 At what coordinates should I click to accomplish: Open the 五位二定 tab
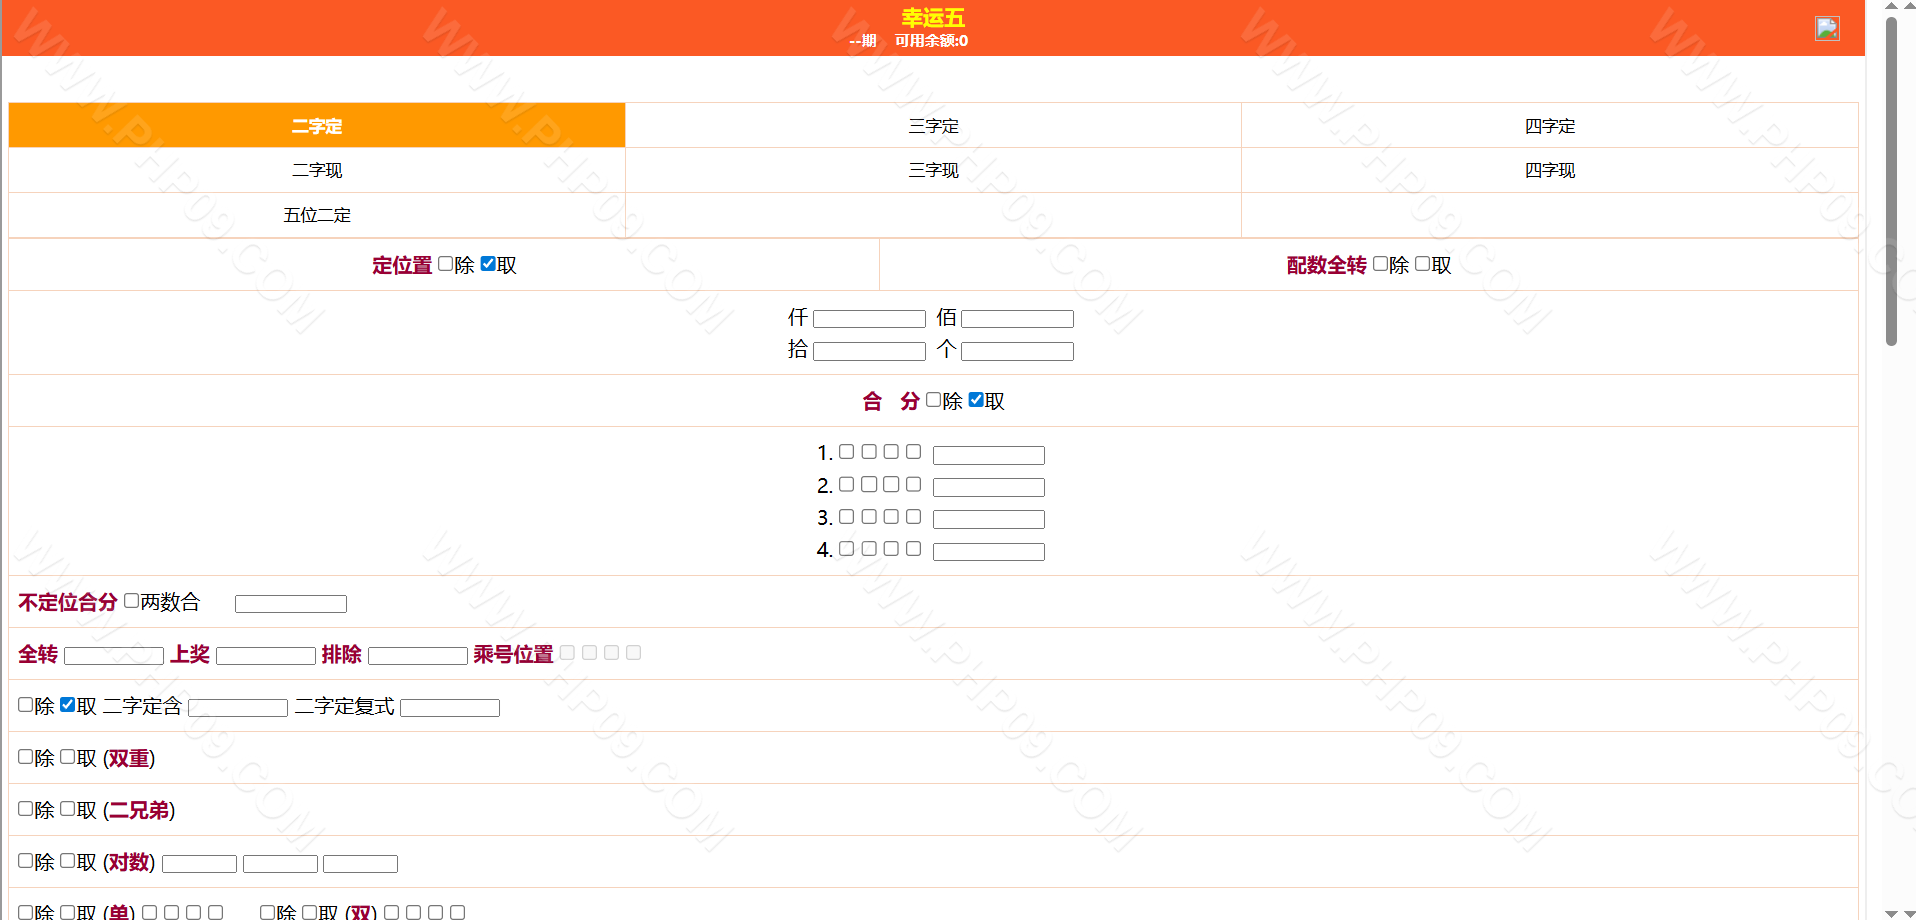point(316,215)
